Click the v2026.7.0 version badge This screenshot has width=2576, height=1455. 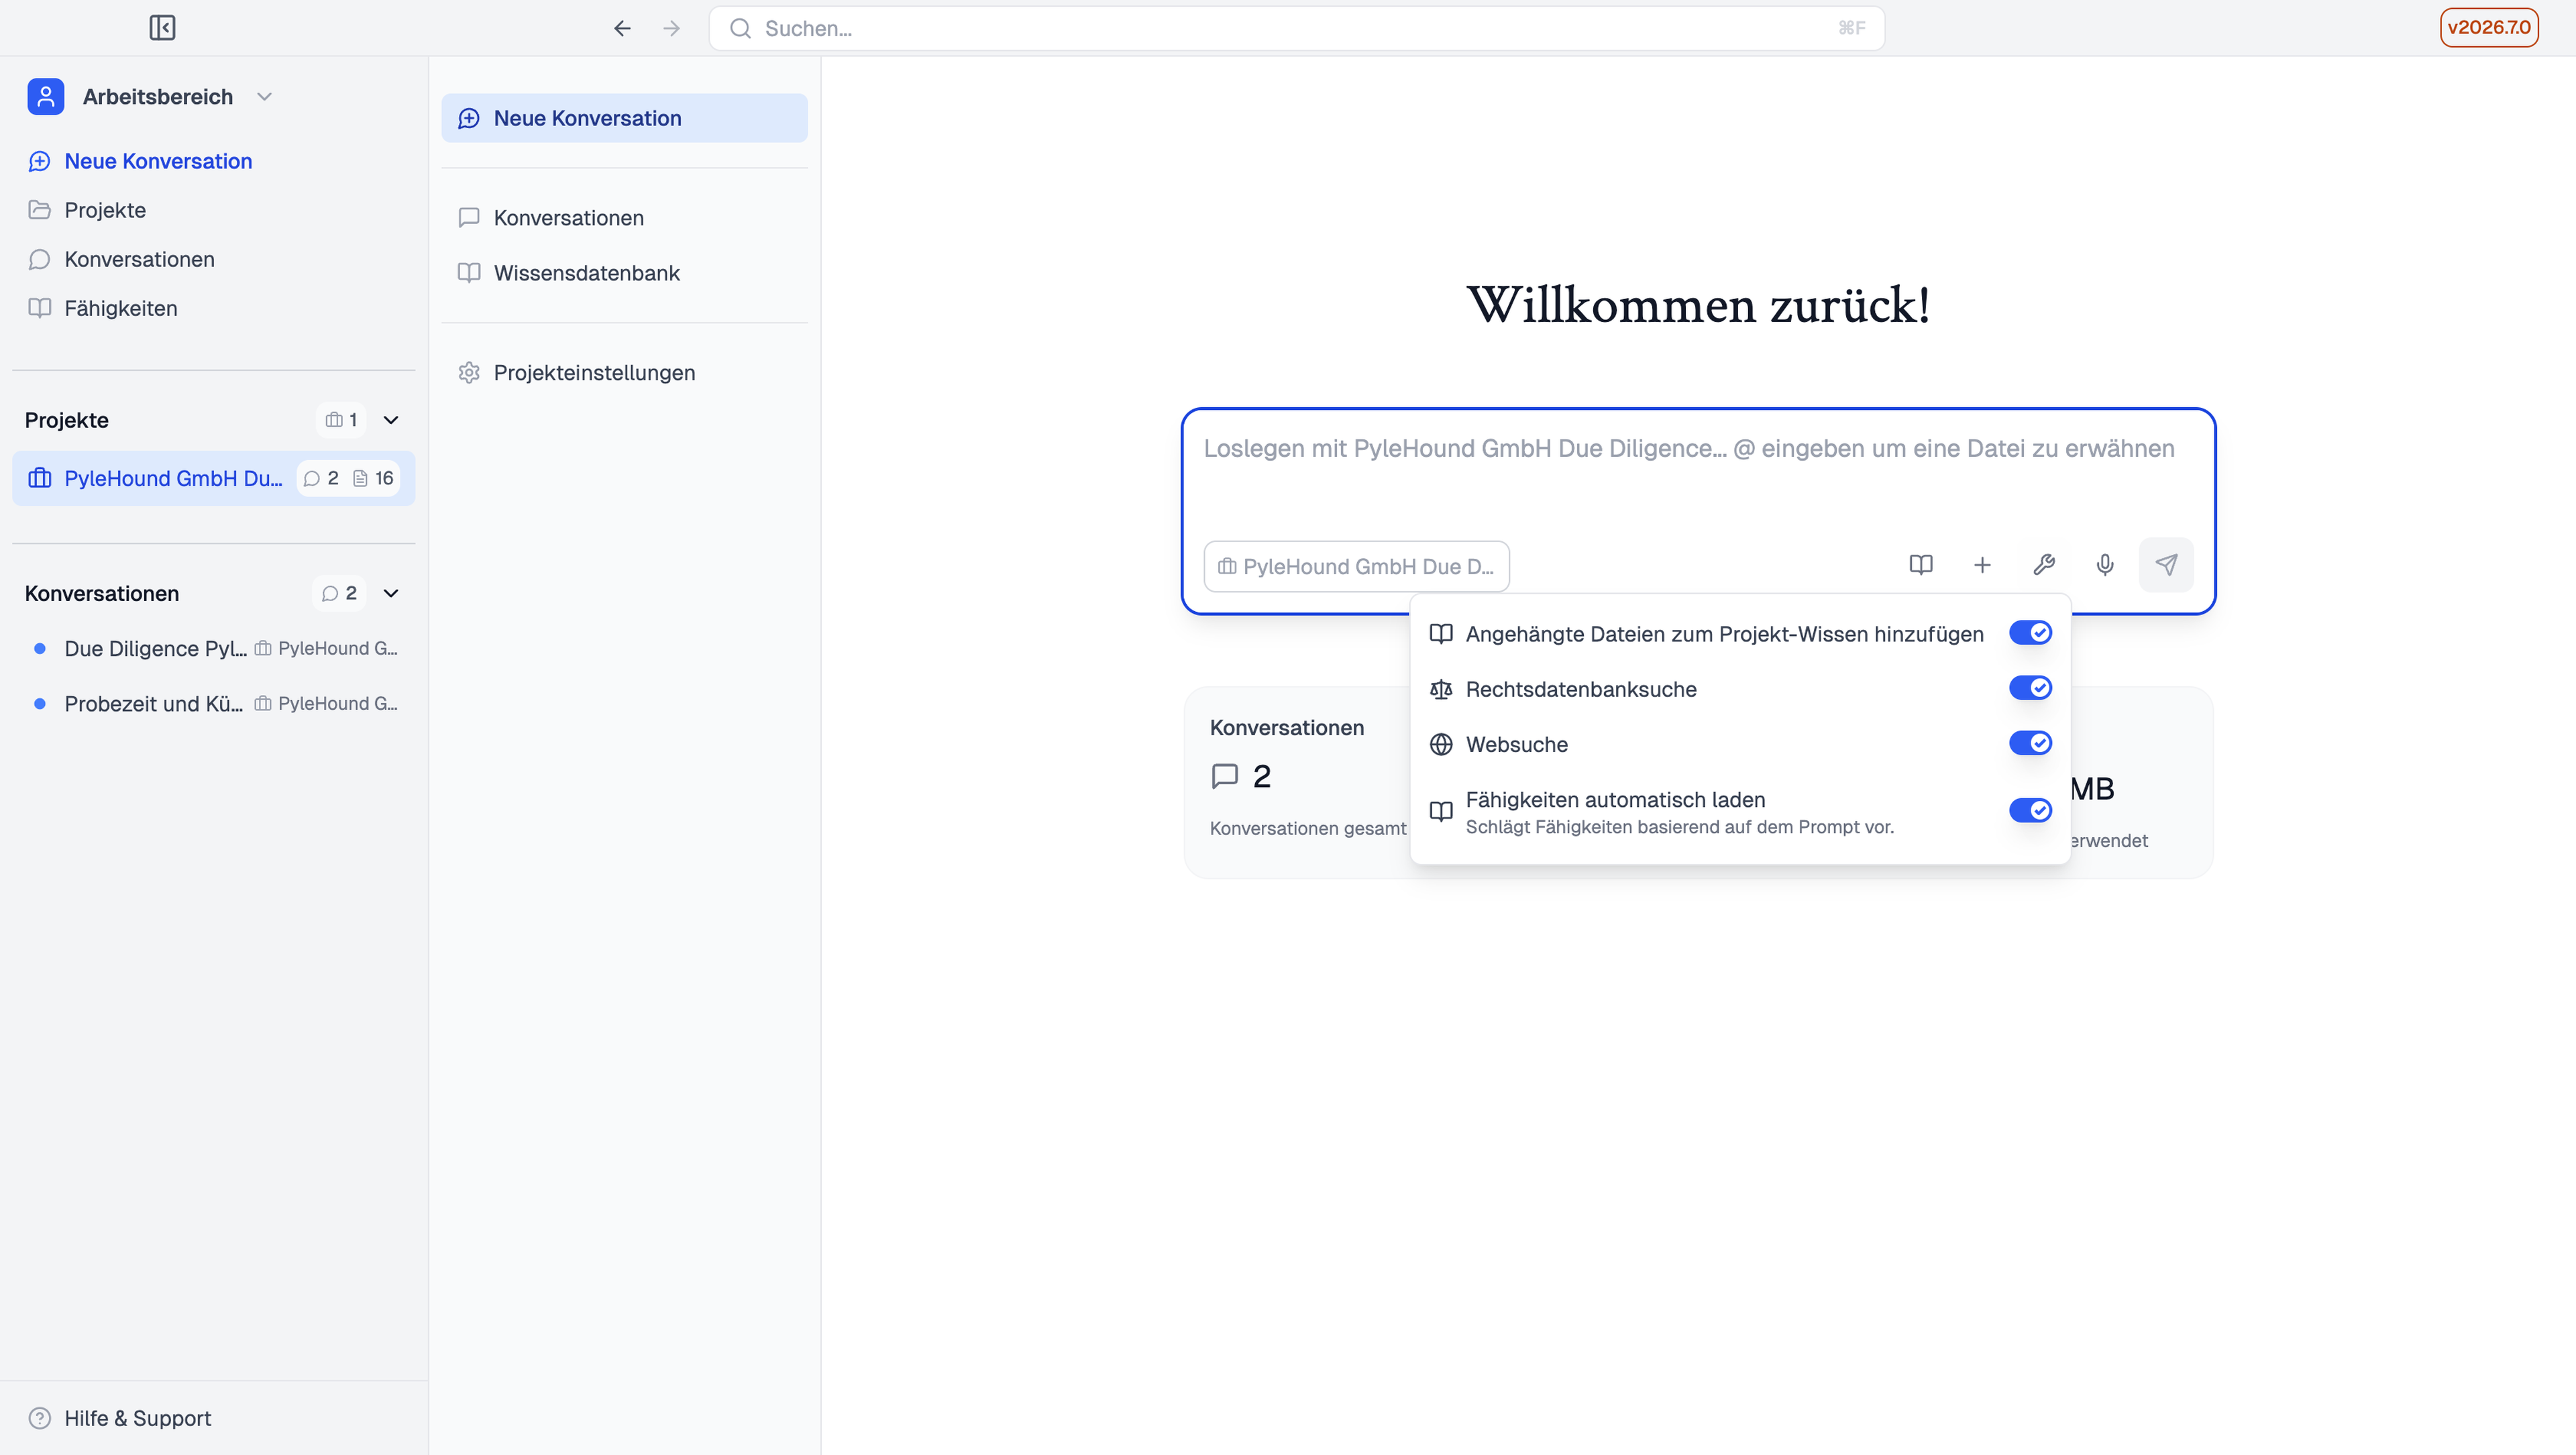pyautogui.click(x=2489, y=28)
